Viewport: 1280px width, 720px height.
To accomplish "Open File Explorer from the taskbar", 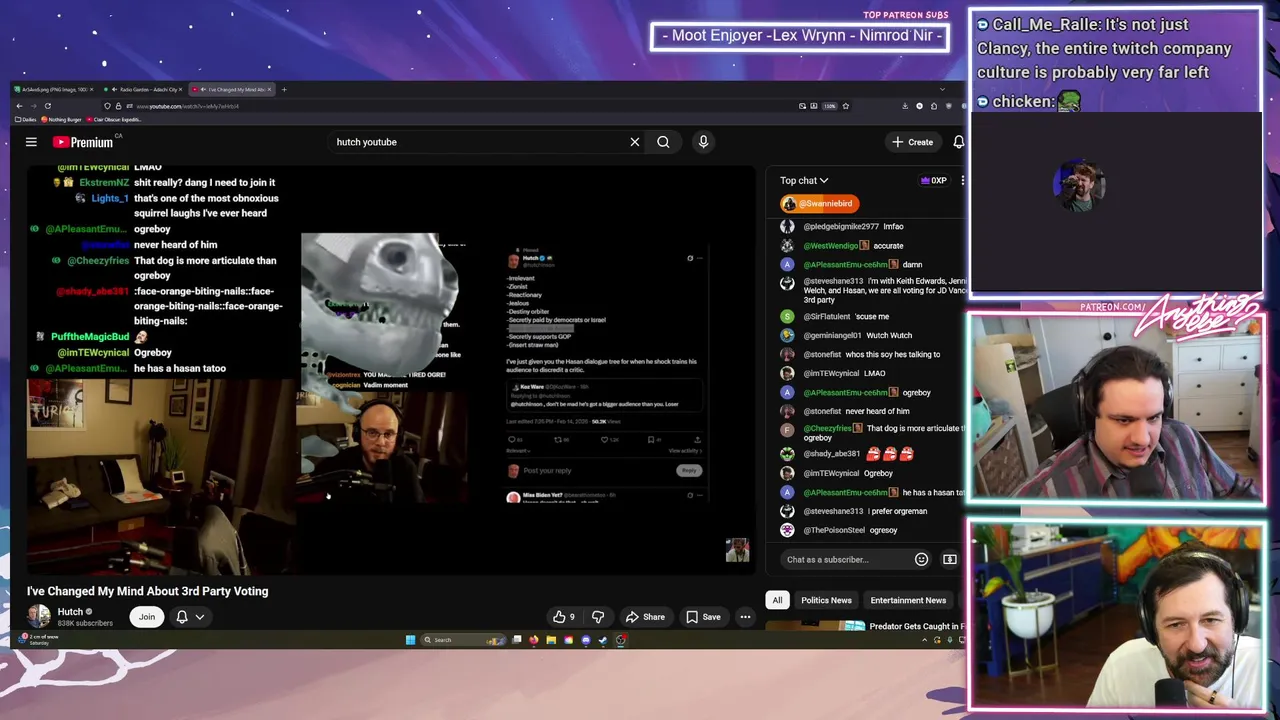I will (551, 640).
